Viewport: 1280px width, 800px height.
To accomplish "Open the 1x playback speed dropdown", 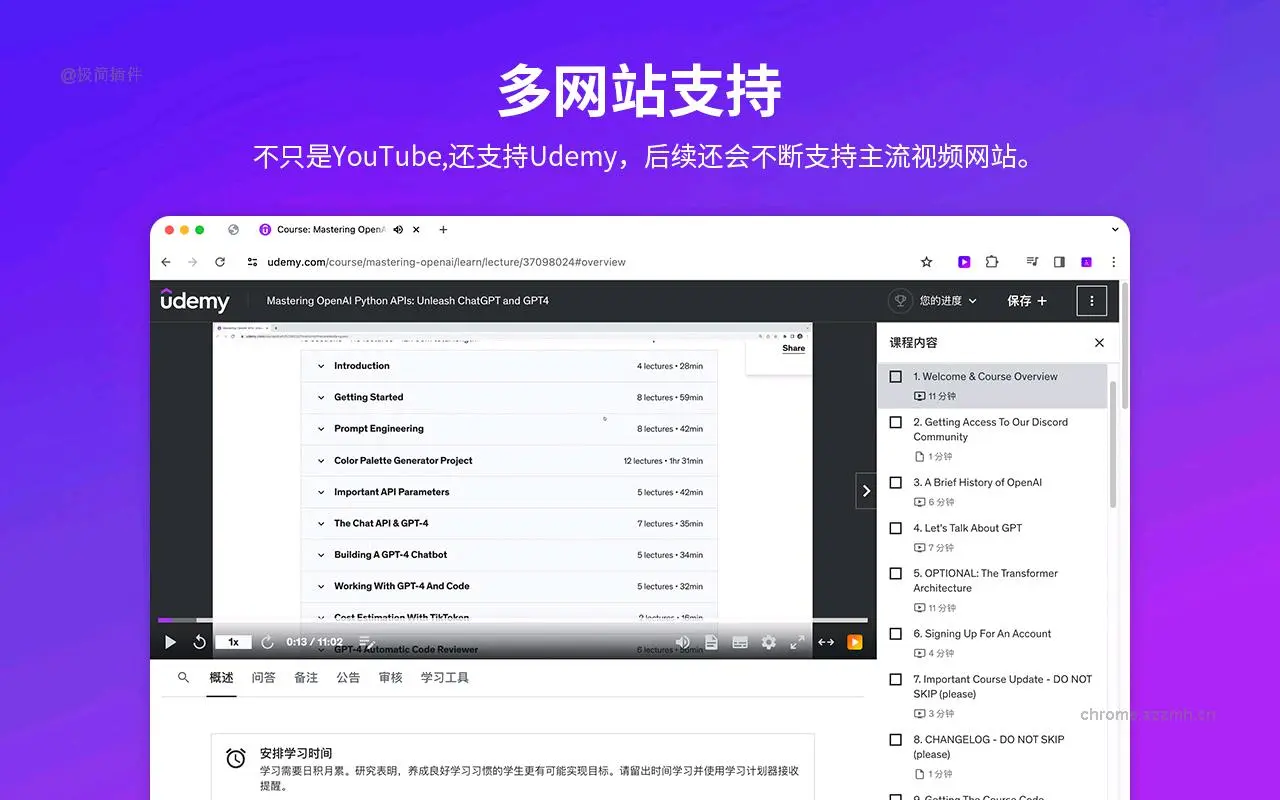I will (232, 642).
